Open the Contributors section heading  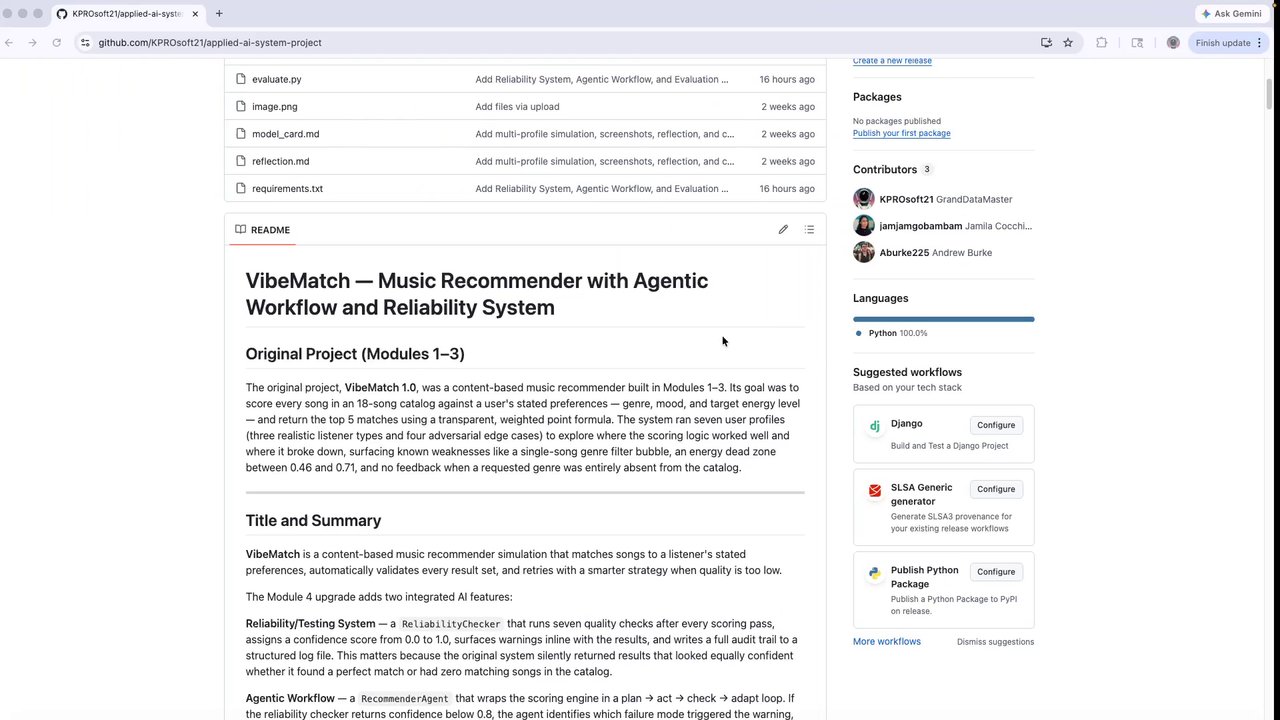pyautogui.click(x=885, y=170)
